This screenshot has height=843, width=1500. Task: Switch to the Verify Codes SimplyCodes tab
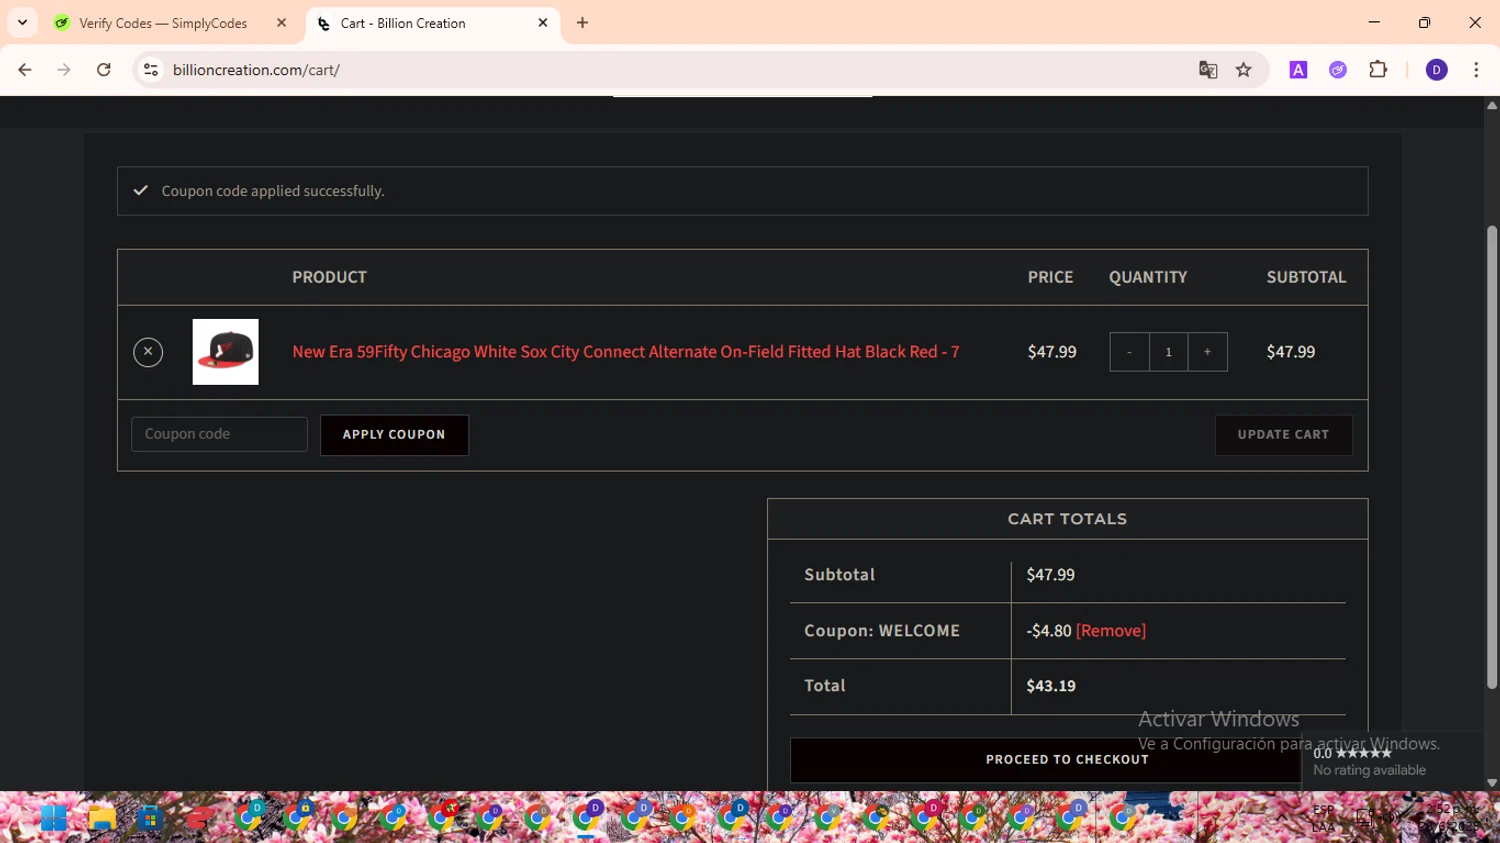click(x=163, y=23)
